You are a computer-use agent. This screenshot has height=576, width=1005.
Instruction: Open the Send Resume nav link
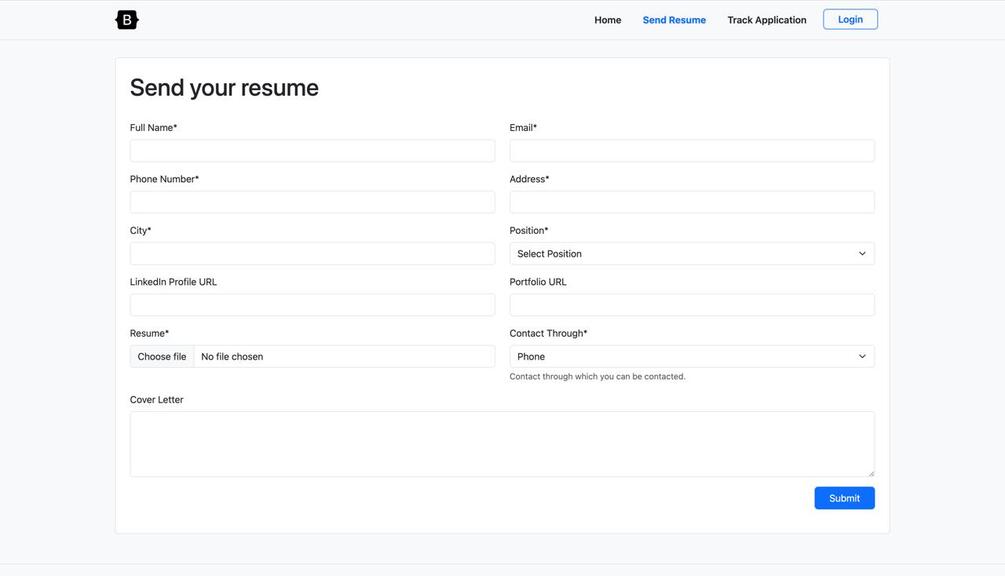(674, 20)
